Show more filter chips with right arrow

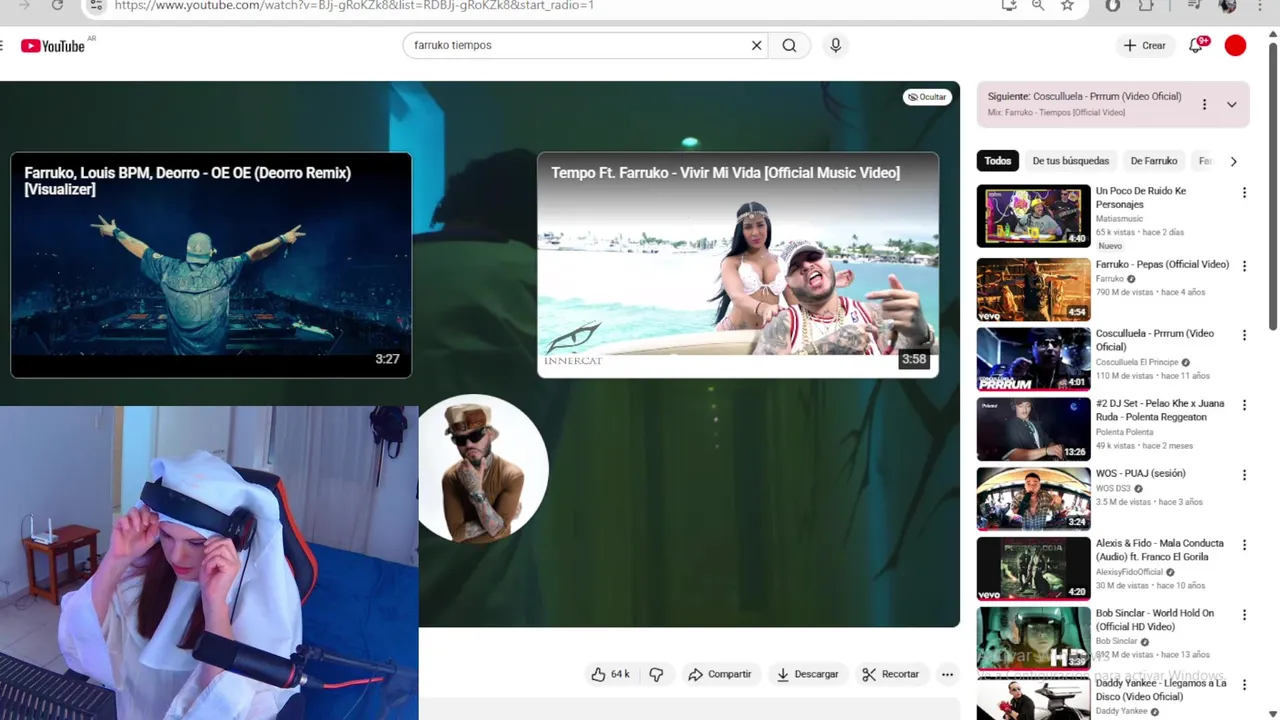pos(1233,161)
